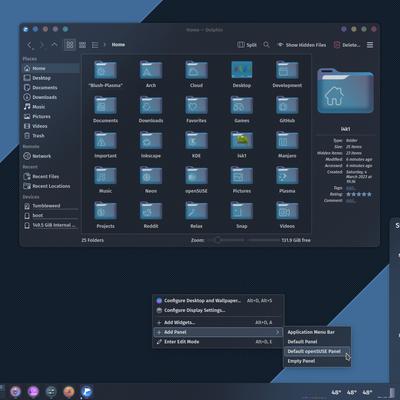Select the Videos folder in the file grid
This screenshot has width=400, height=400.
(x=287, y=211)
